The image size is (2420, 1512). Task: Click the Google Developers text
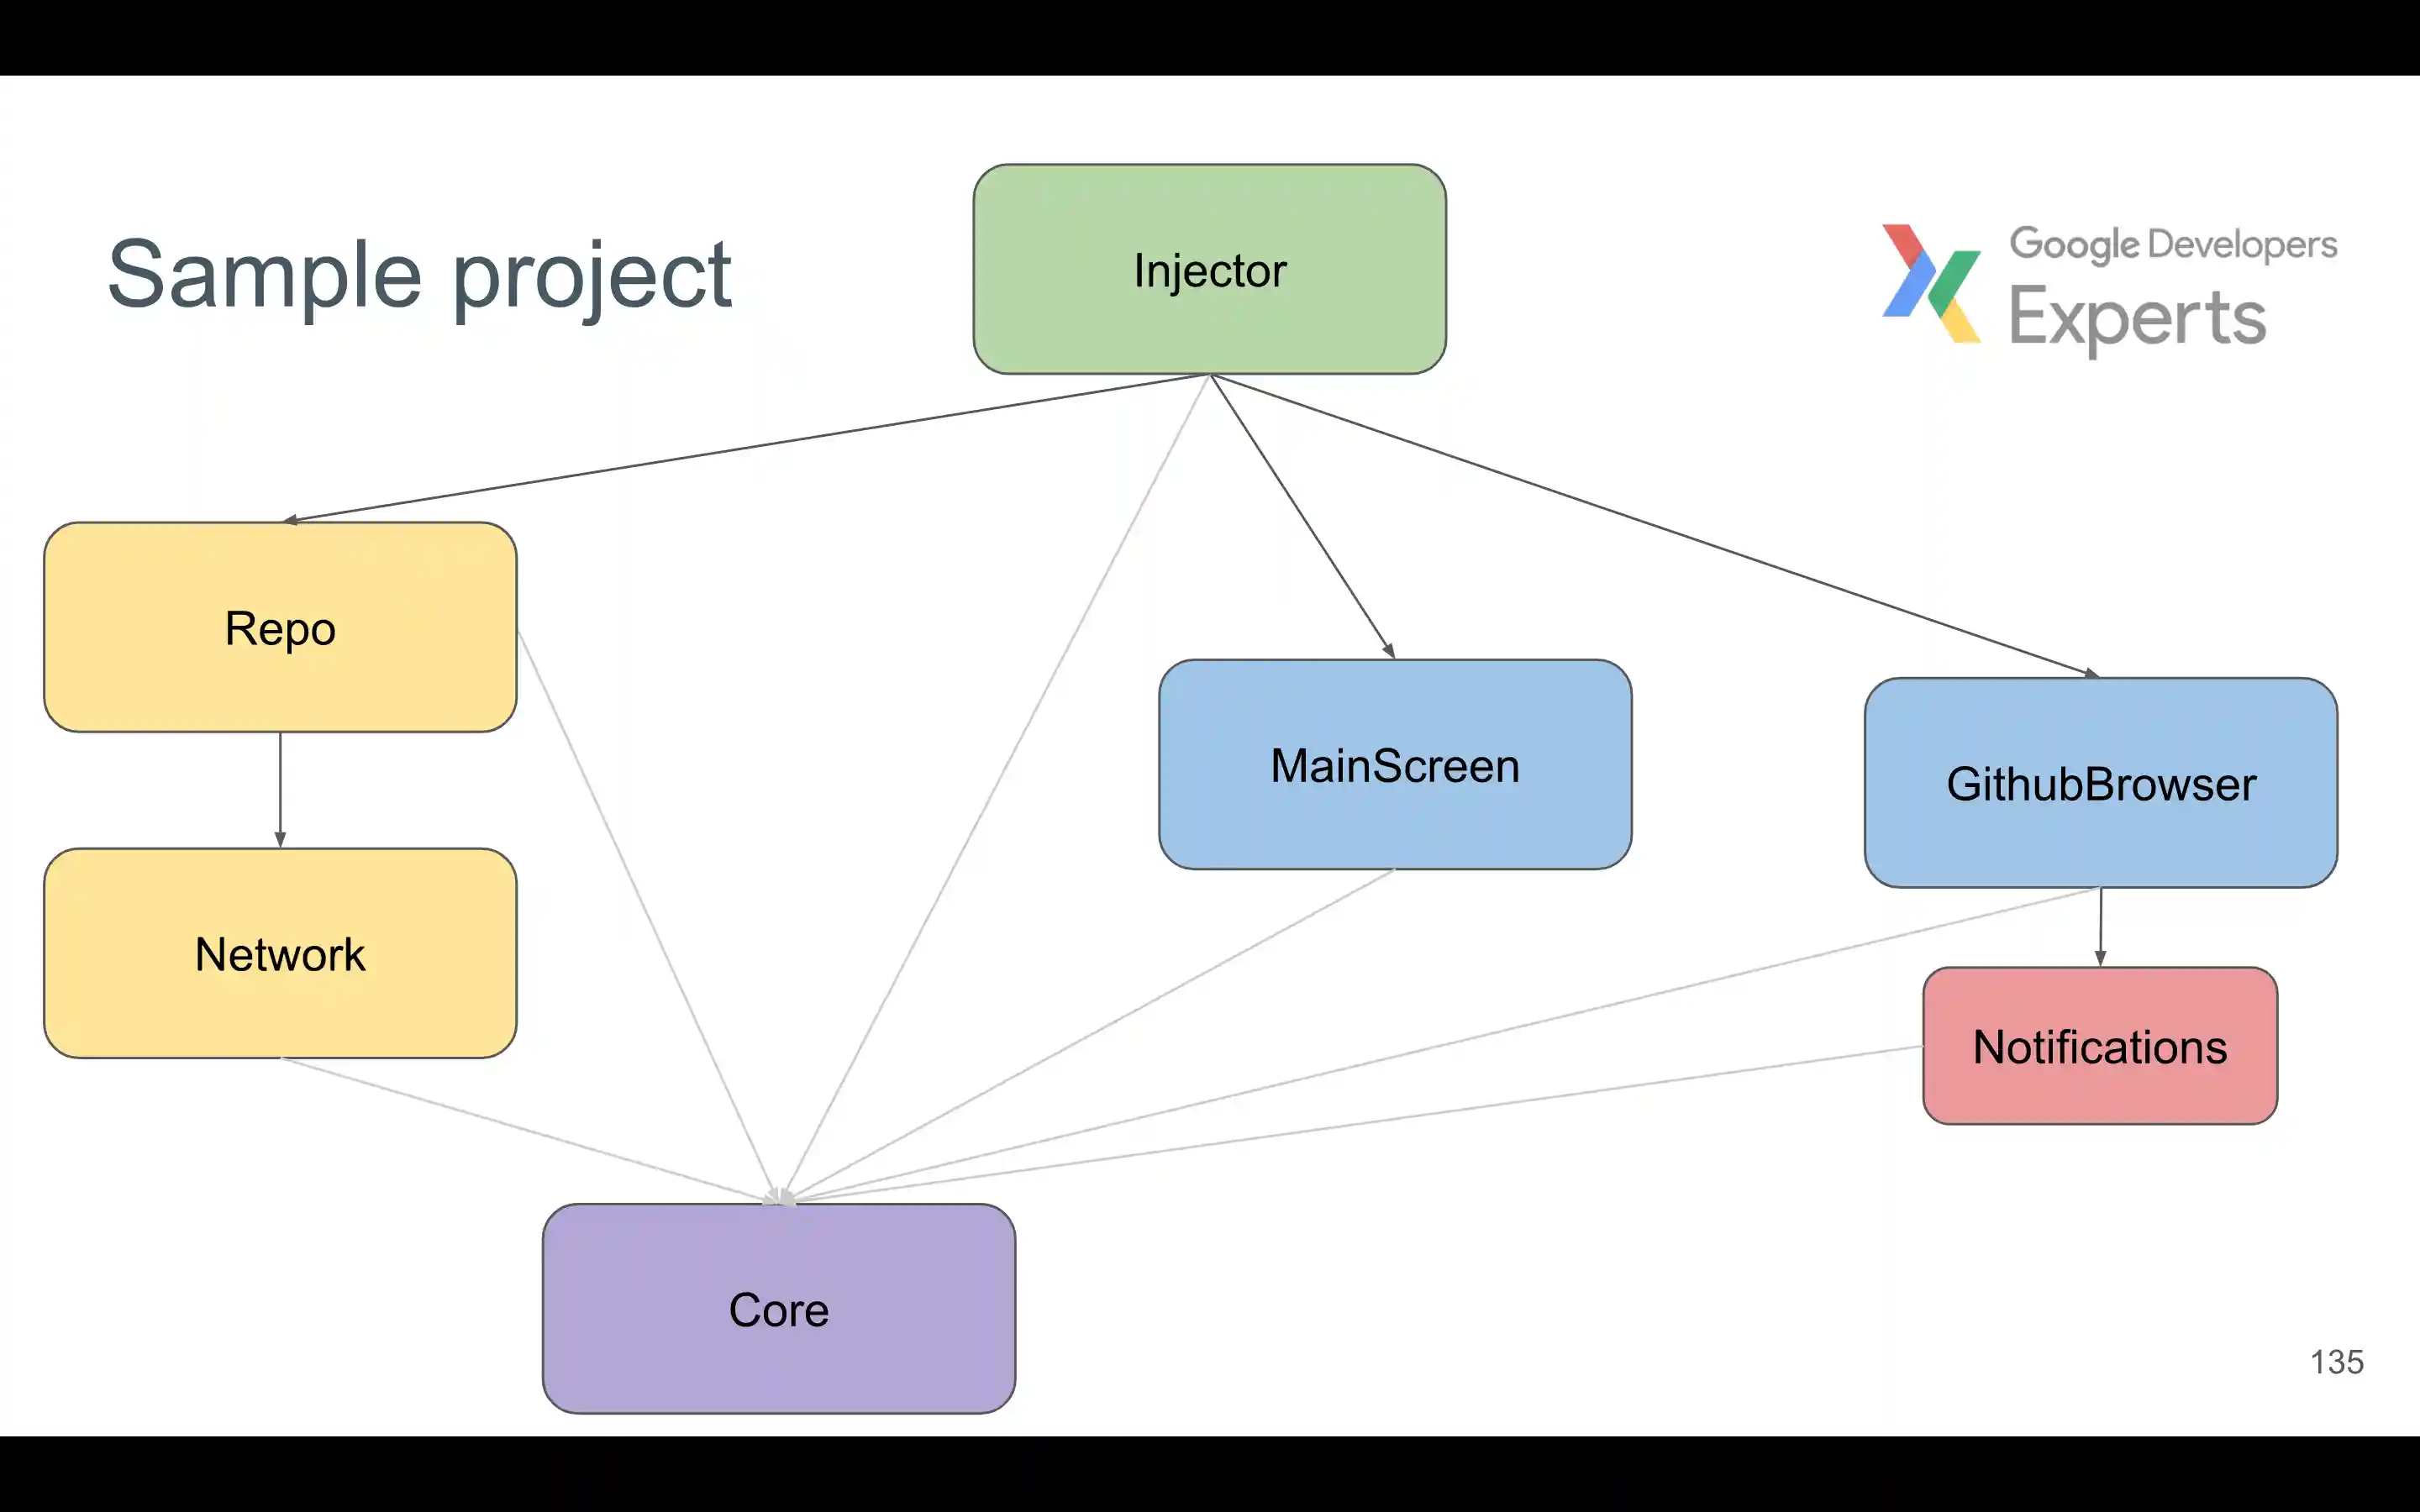tap(2173, 244)
